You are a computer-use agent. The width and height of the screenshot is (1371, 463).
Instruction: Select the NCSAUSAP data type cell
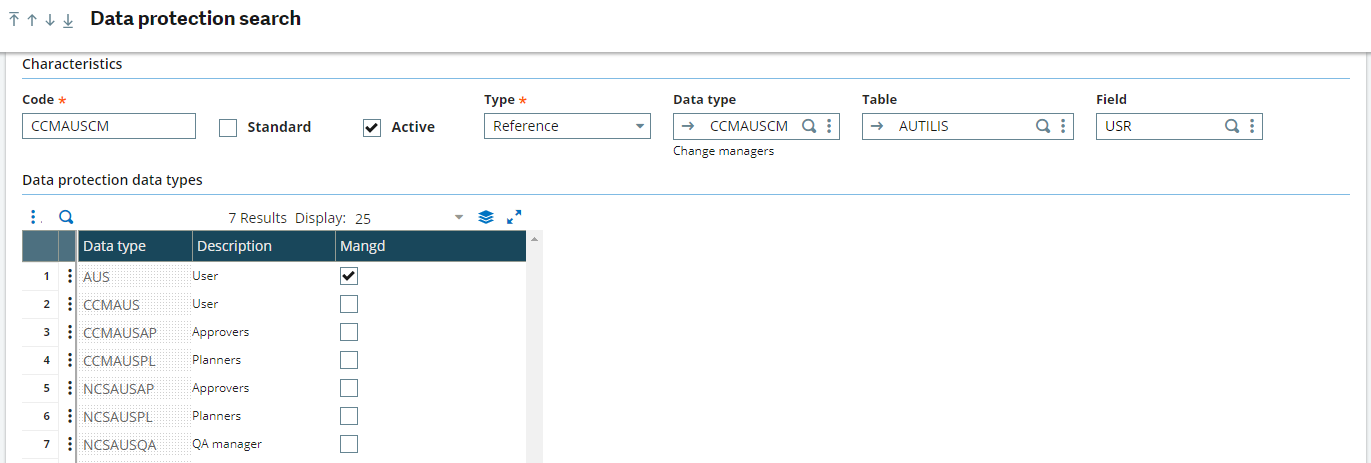tap(134, 388)
